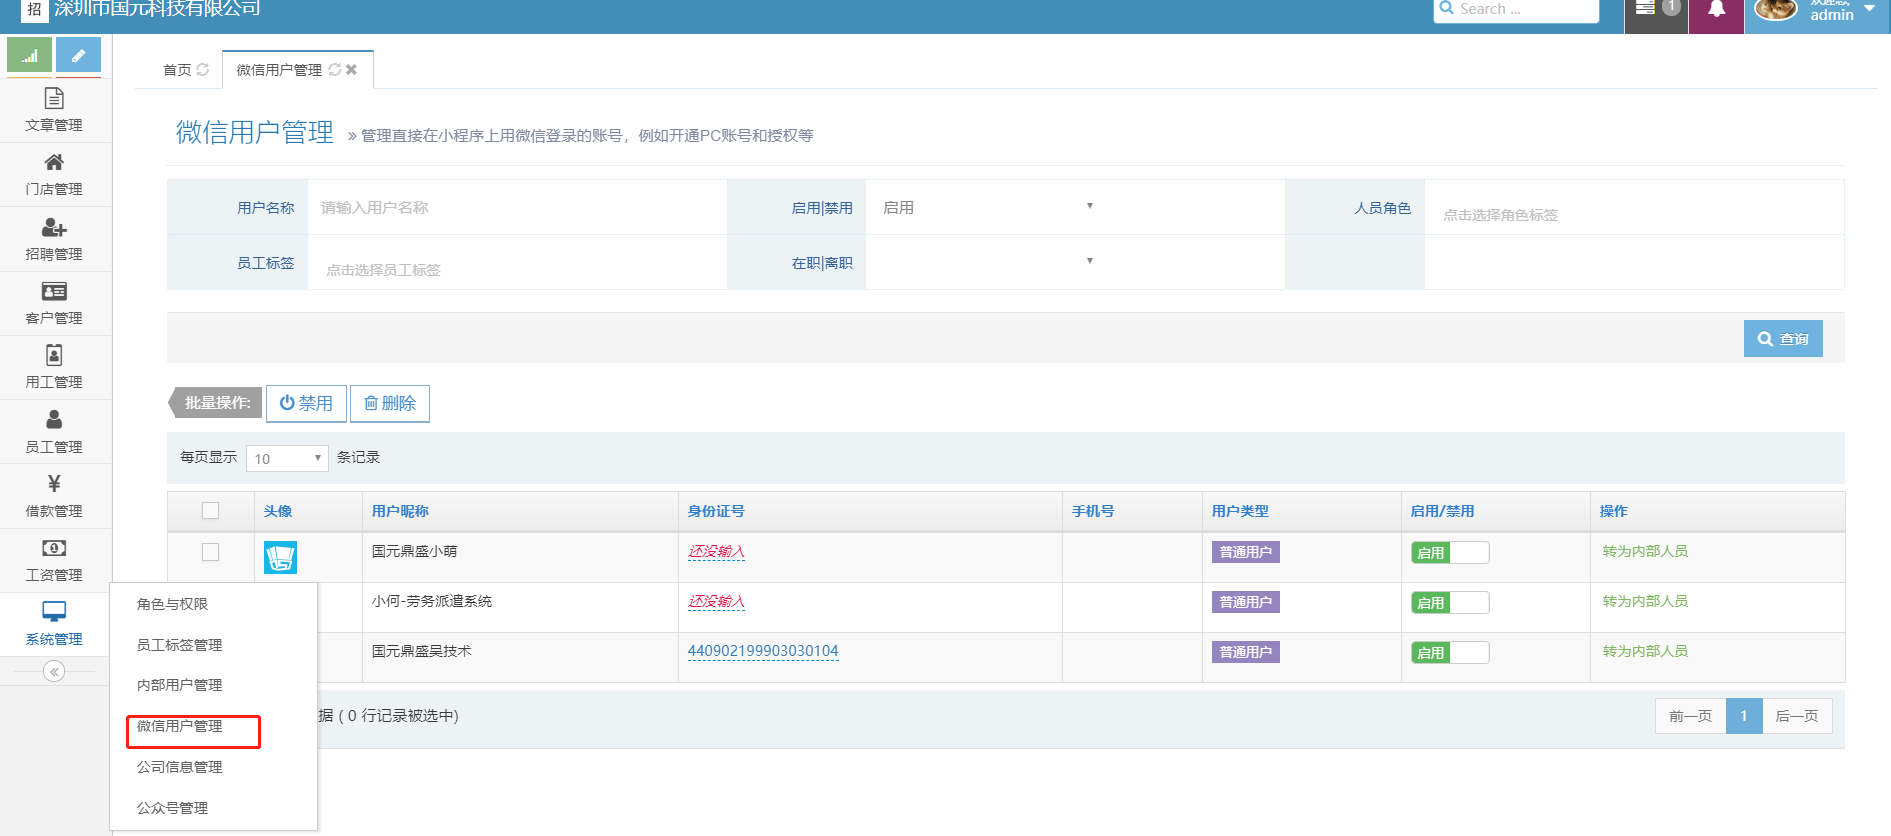The width and height of the screenshot is (1891, 836).
Task: Click the 查询 search button
Action: 1783,339
